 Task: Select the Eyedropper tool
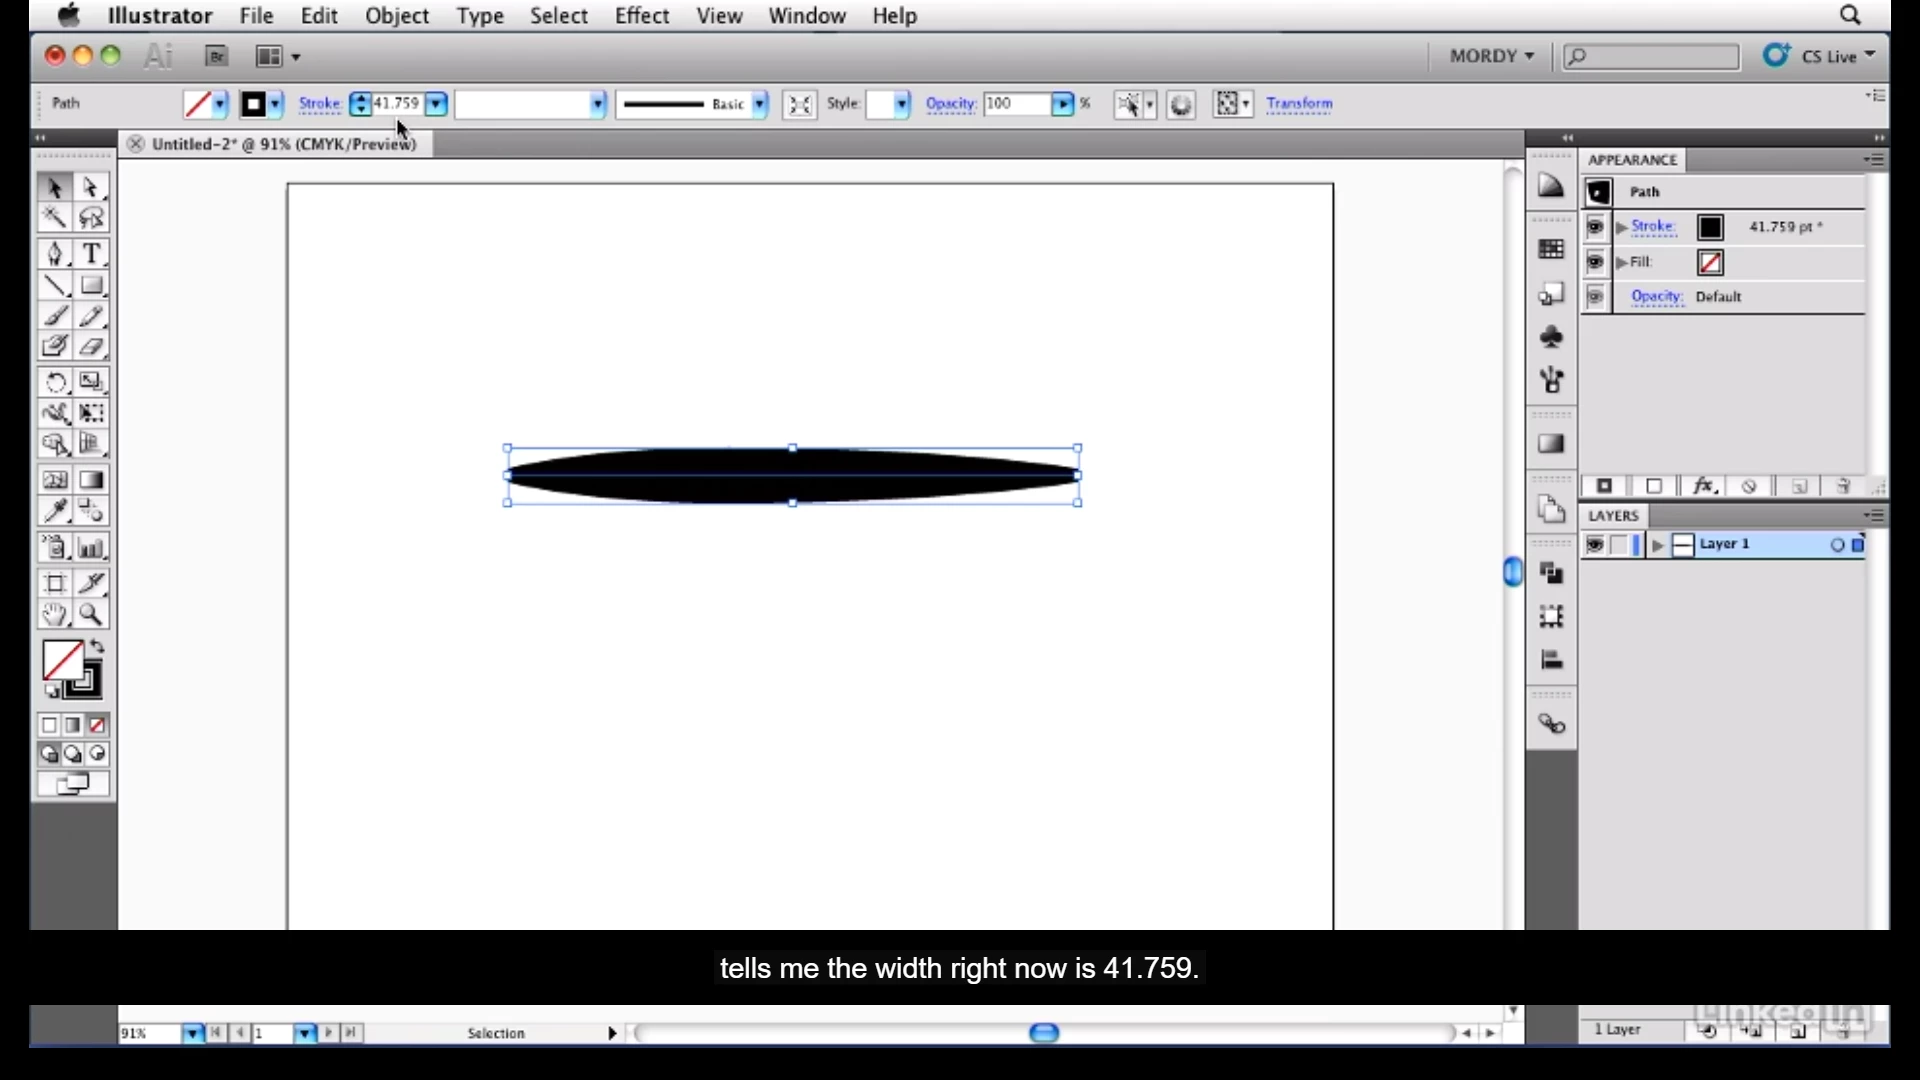pyautogui.click(x=55, y=512)
